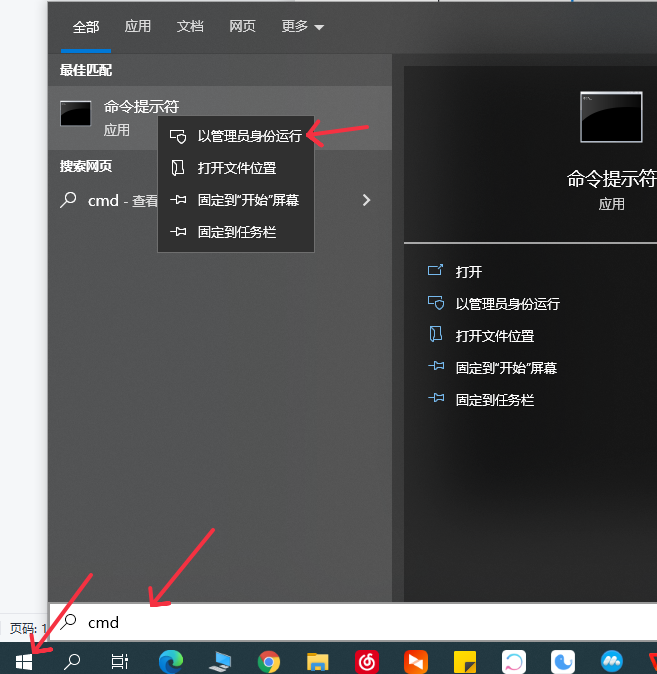Open the blue cloud-shaped app in taskbar
This screenshot has width=657, height=674.
click(612, 662)
